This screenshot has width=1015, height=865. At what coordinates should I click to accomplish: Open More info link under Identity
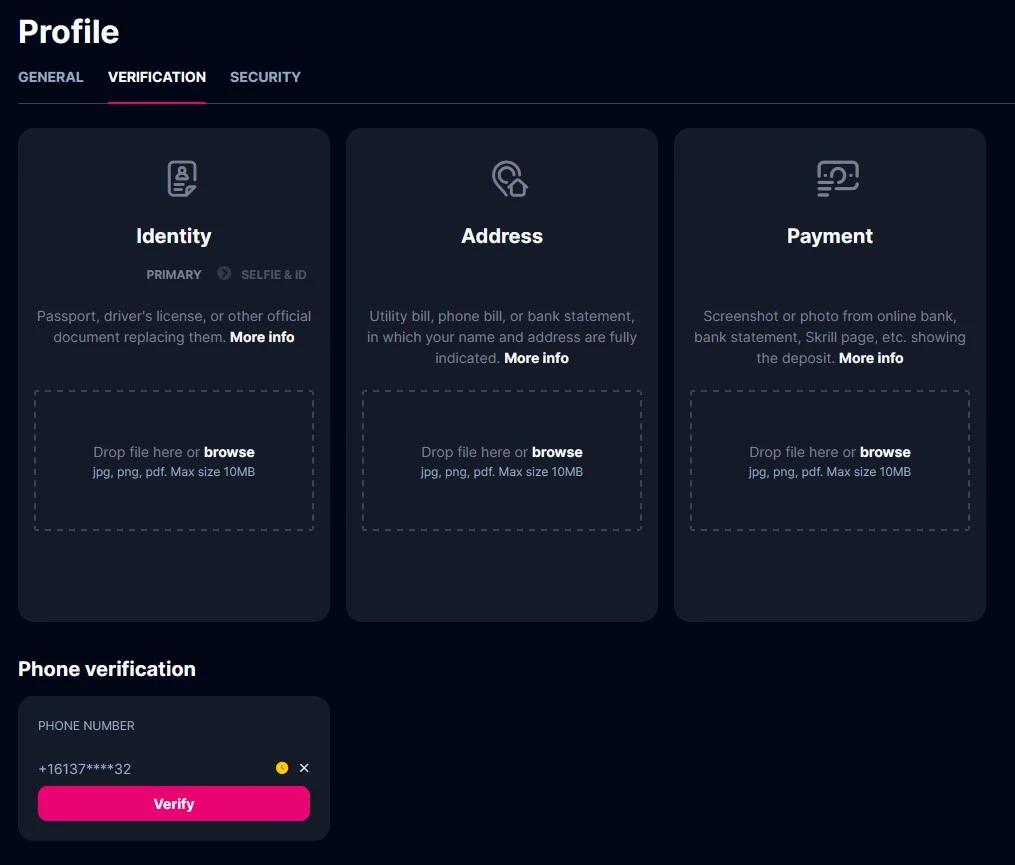point(262,337)
